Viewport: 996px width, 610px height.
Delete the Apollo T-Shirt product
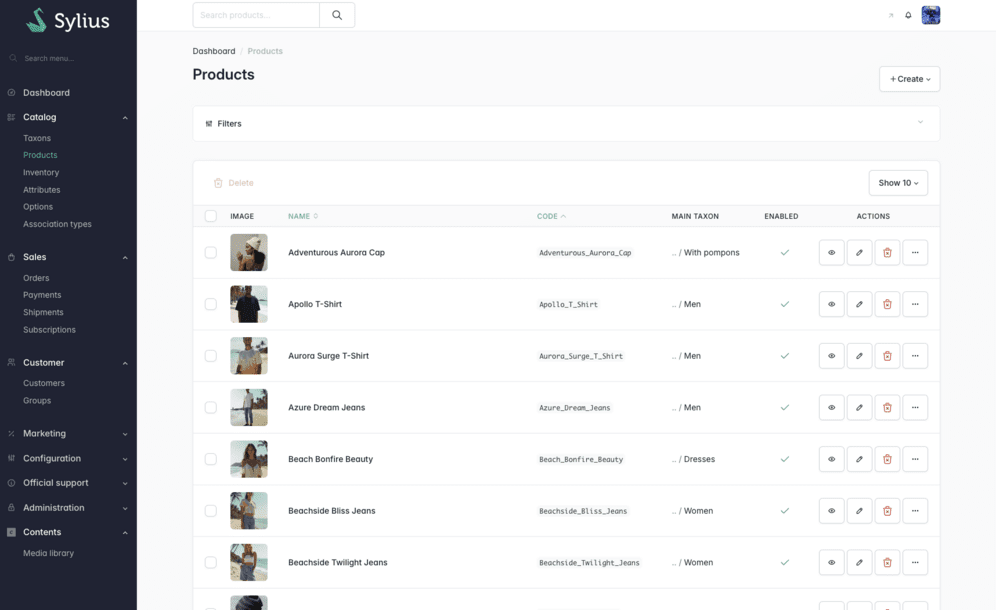click(x=887, y=304)
